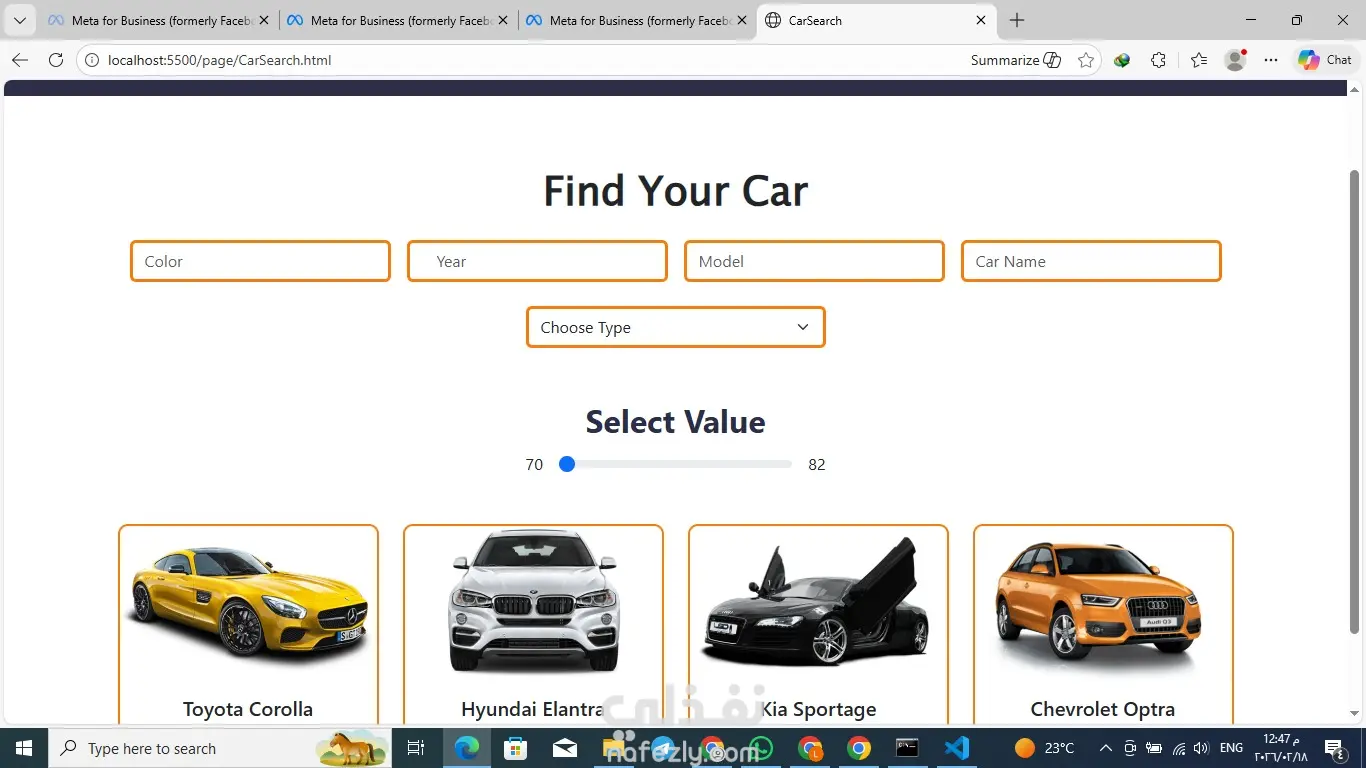Click the Find Your Car heading
The width and height of the screenshot is (1366, 768).
[x=676, y=190]
